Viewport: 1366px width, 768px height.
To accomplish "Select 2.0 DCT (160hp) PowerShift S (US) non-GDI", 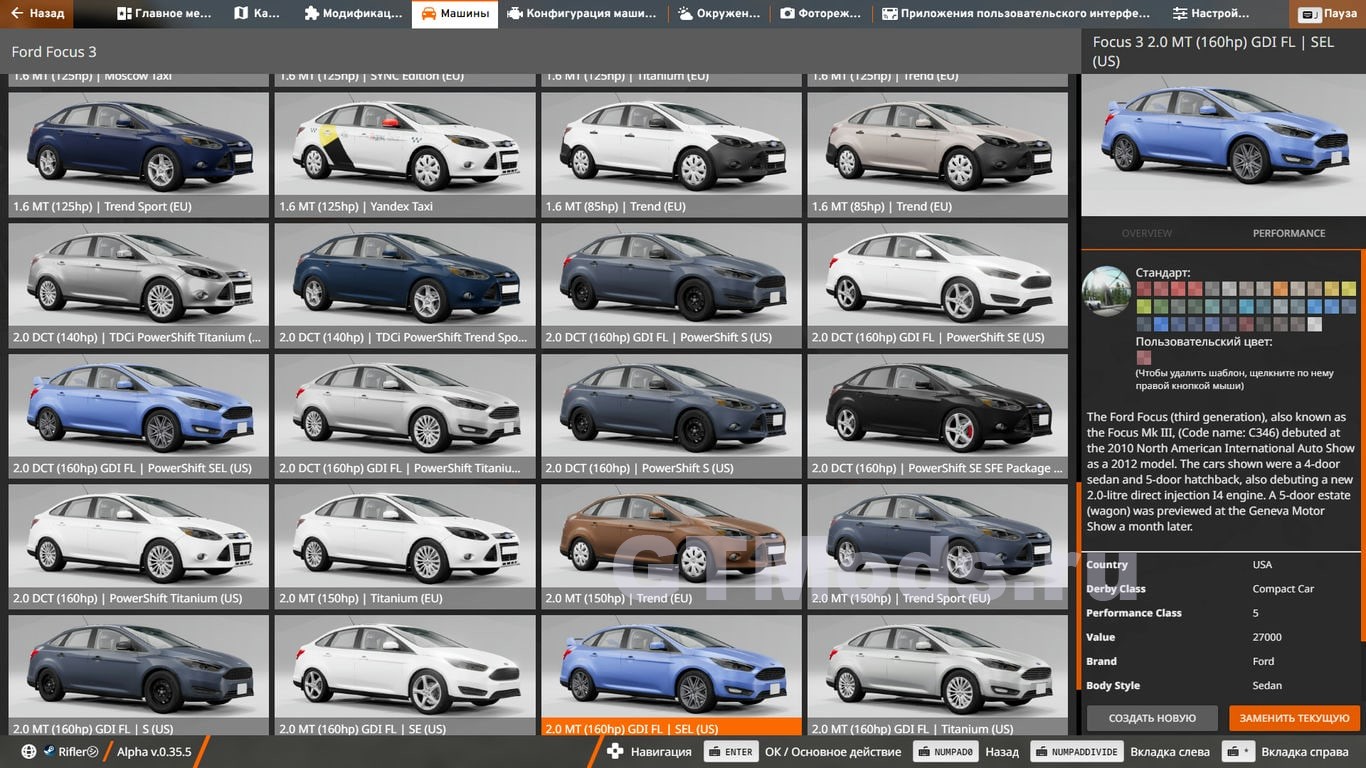I will click(x=671, y=417).
